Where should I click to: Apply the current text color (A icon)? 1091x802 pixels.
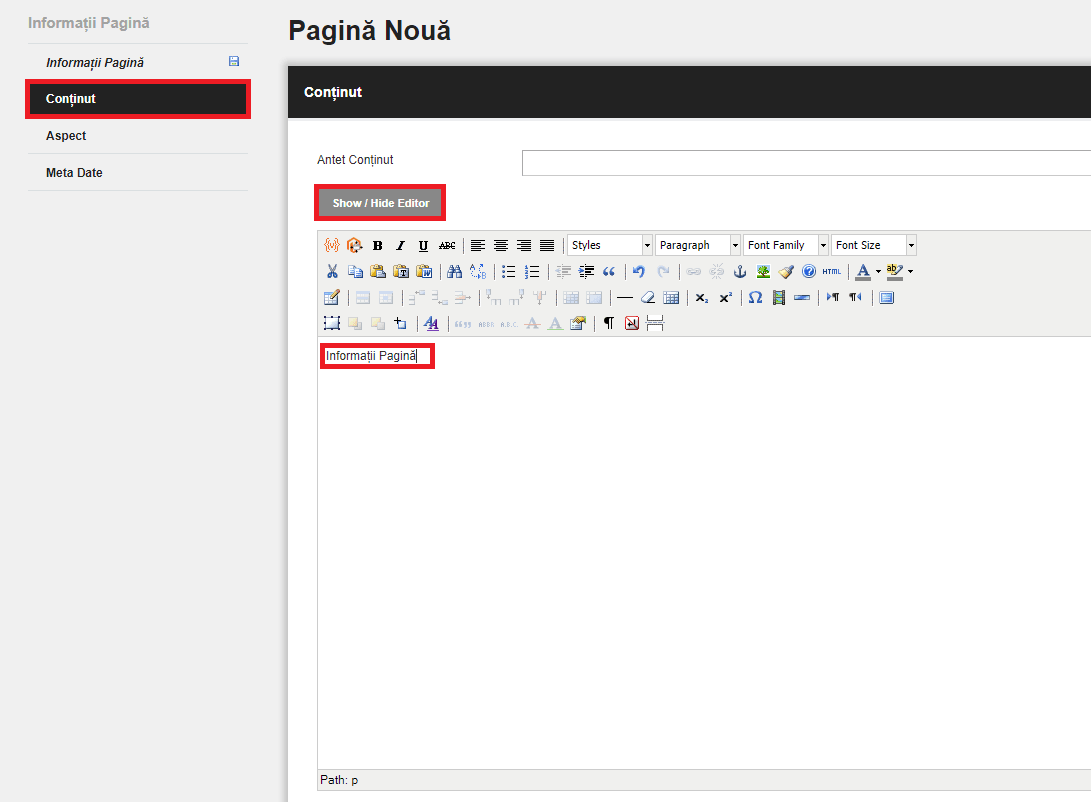(863, 271)
